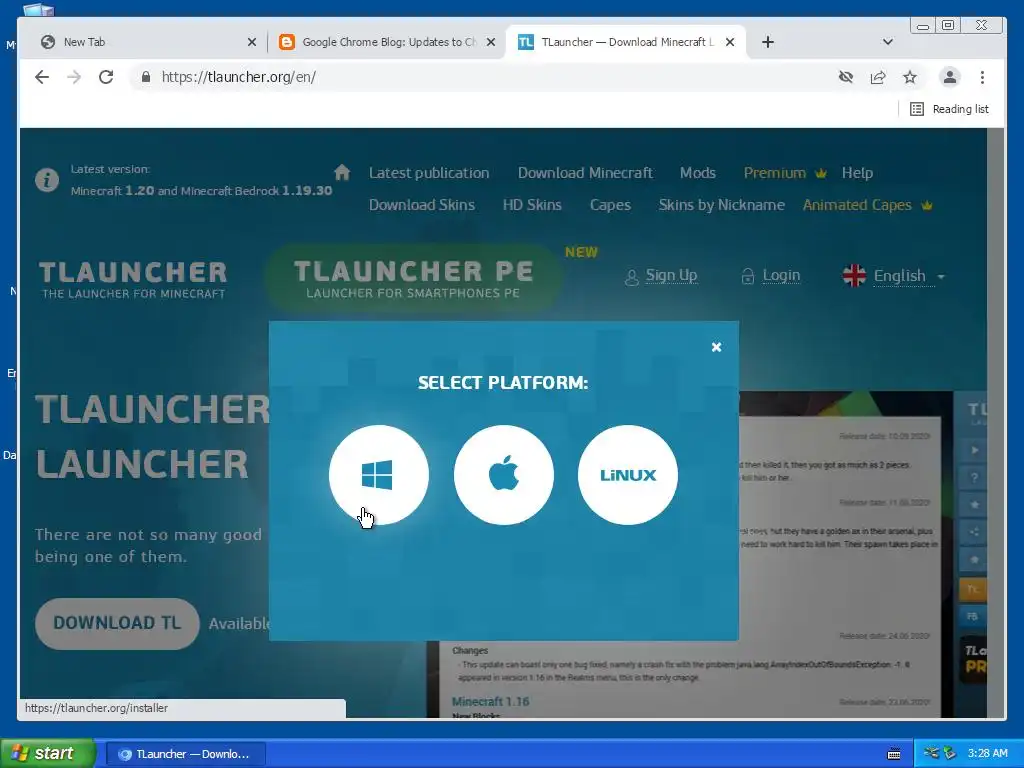Click the DOWNLOAD TL button
Viewport: 1024px width, 768px height.
[117, 623]
